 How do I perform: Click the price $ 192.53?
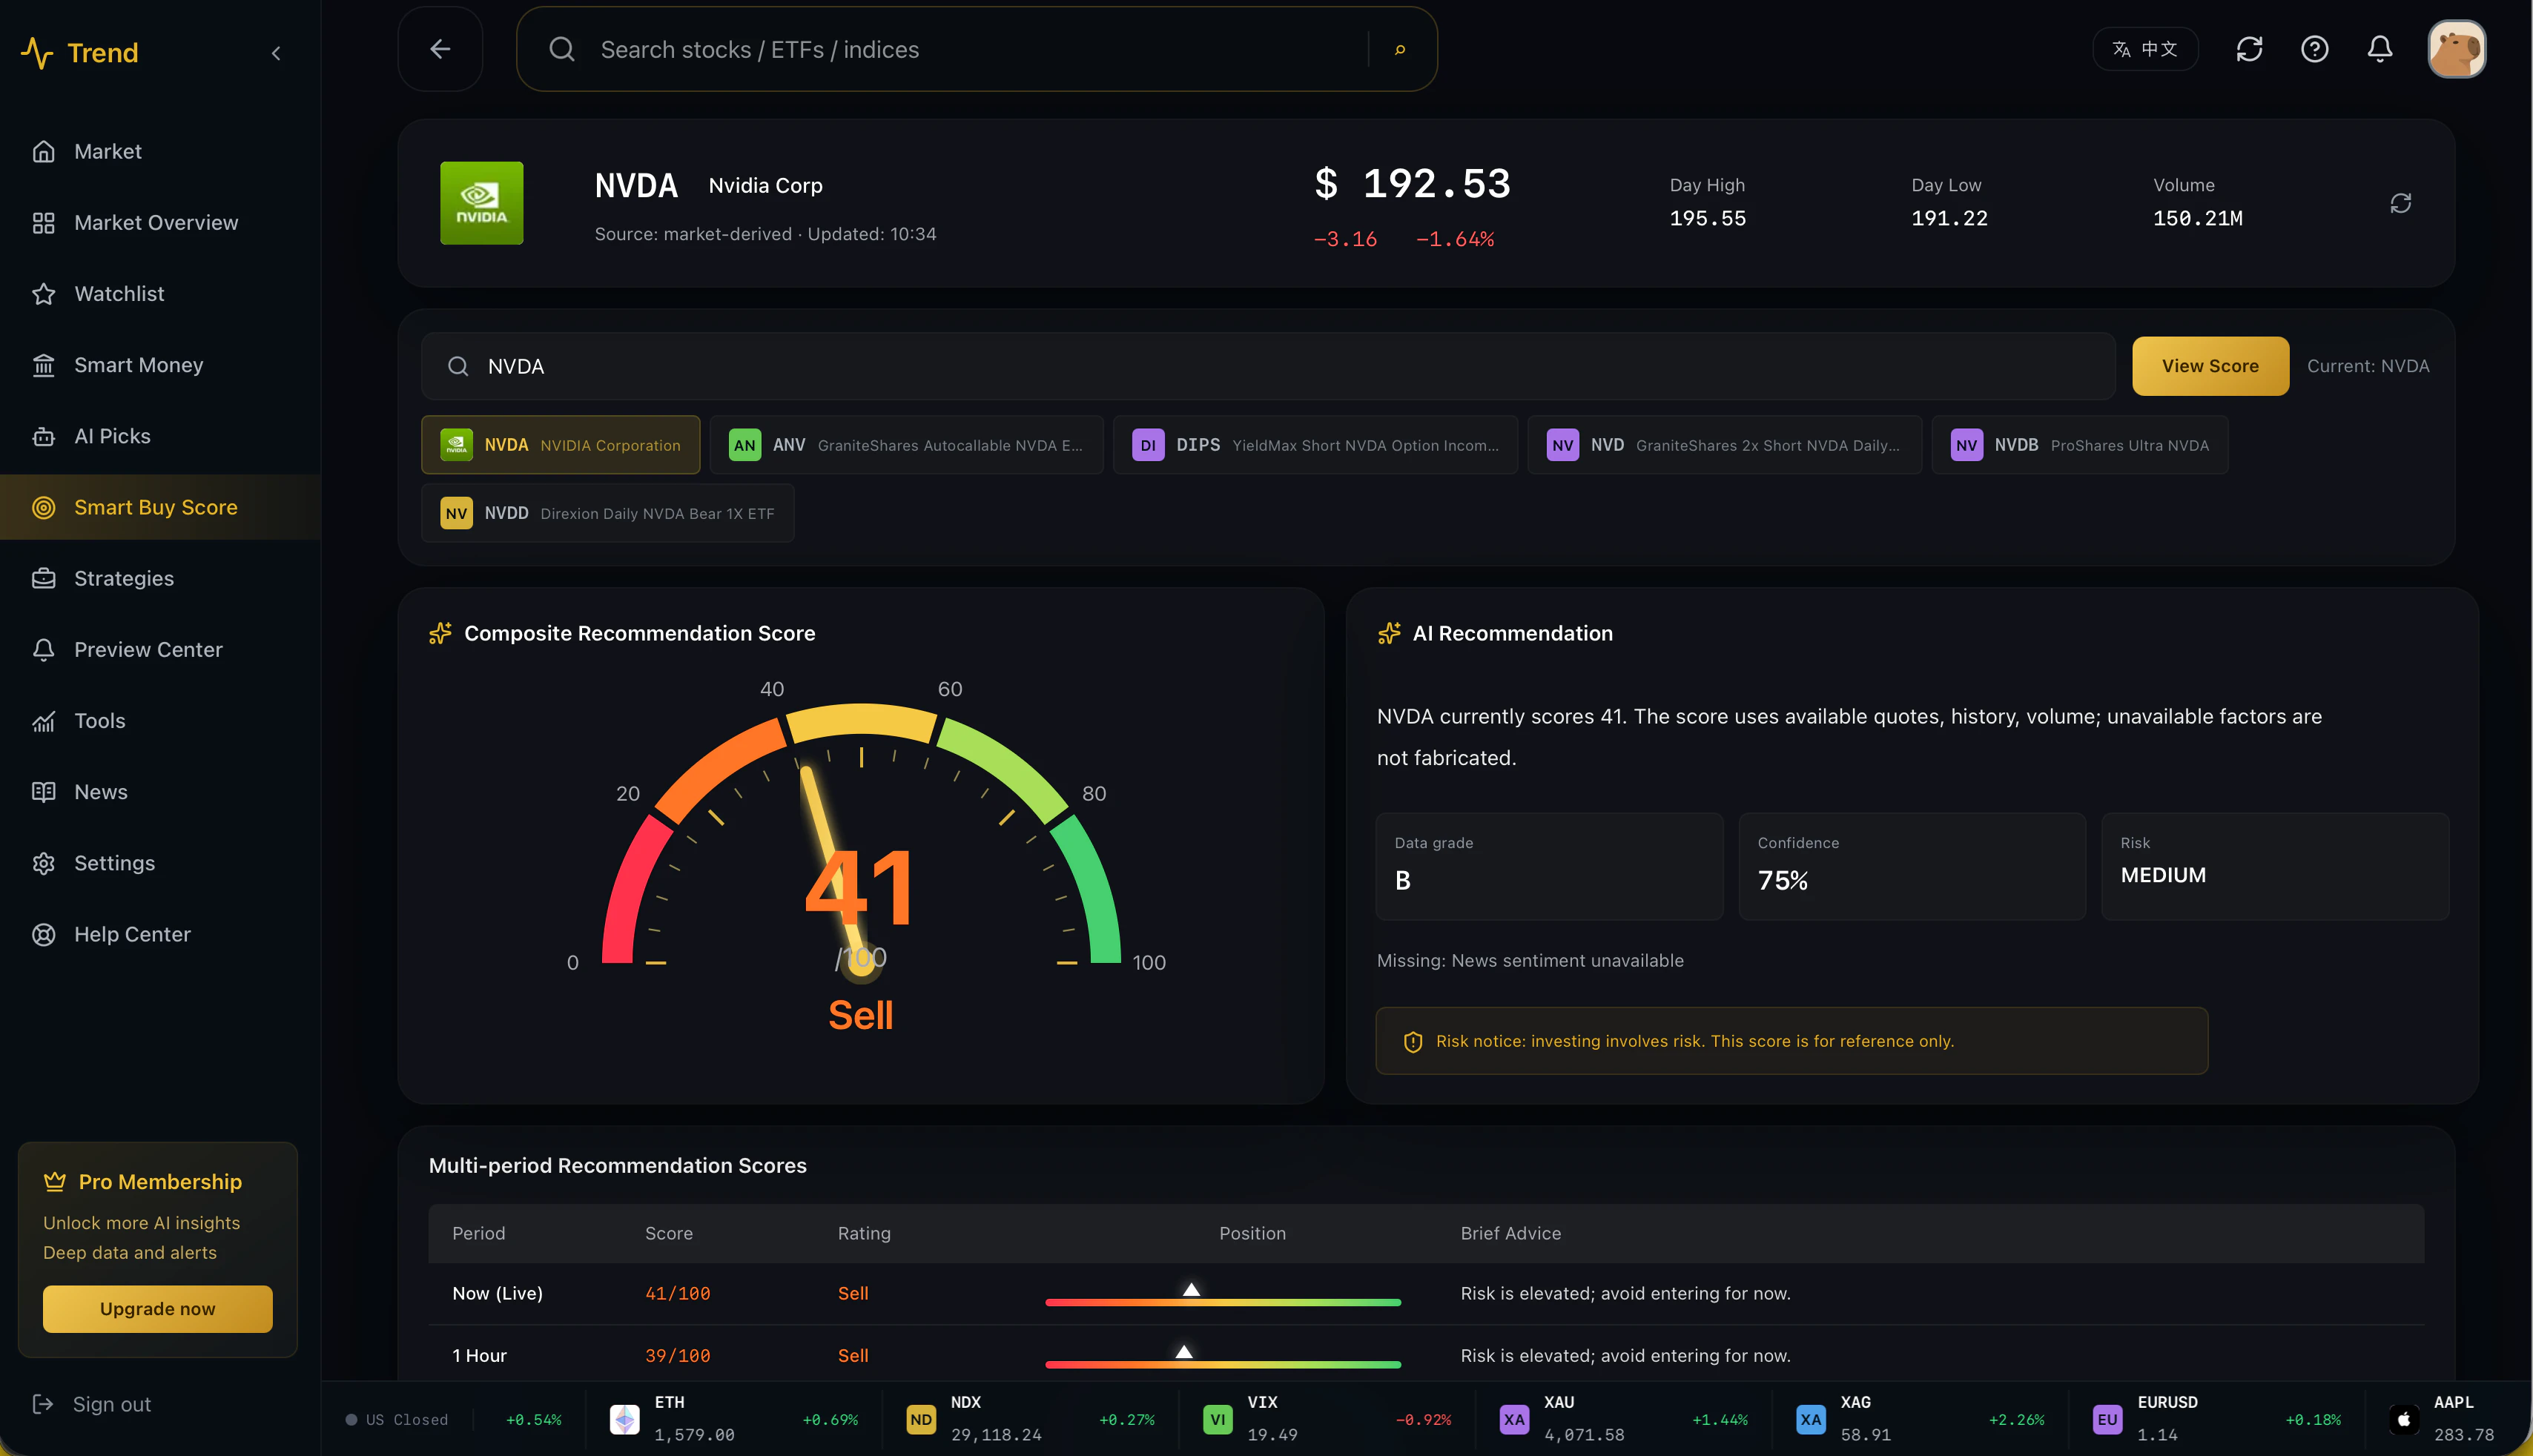click(1412, 184)
